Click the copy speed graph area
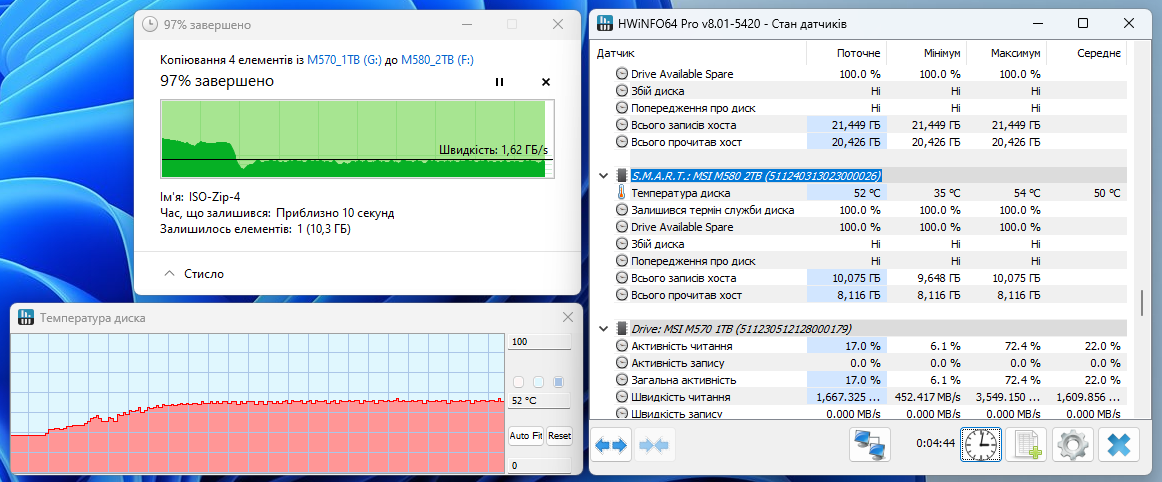 (x=357, y=139)
